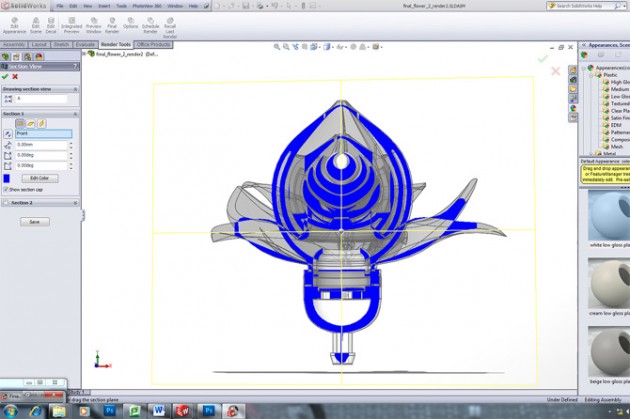Open Schedule Render tool
The width and height of the screenshot is (630, 419).
[150, 27]
